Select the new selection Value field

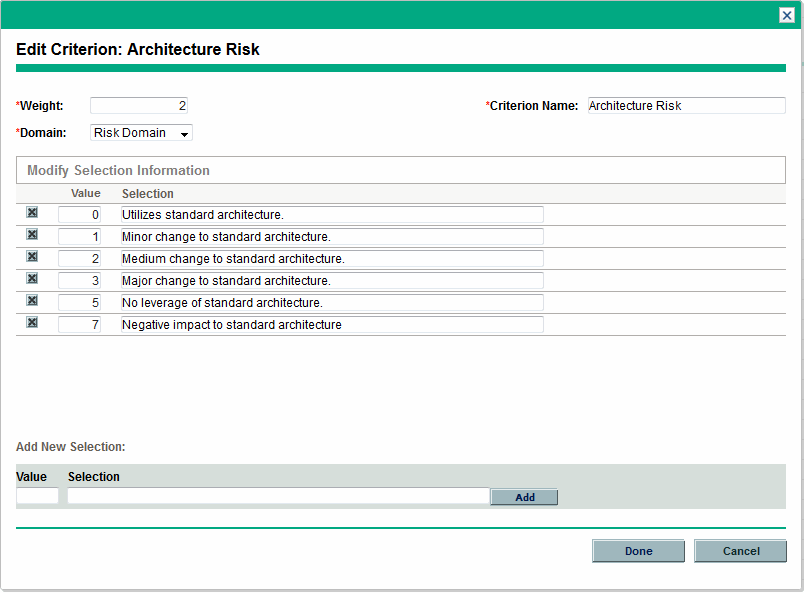point(38,496)
